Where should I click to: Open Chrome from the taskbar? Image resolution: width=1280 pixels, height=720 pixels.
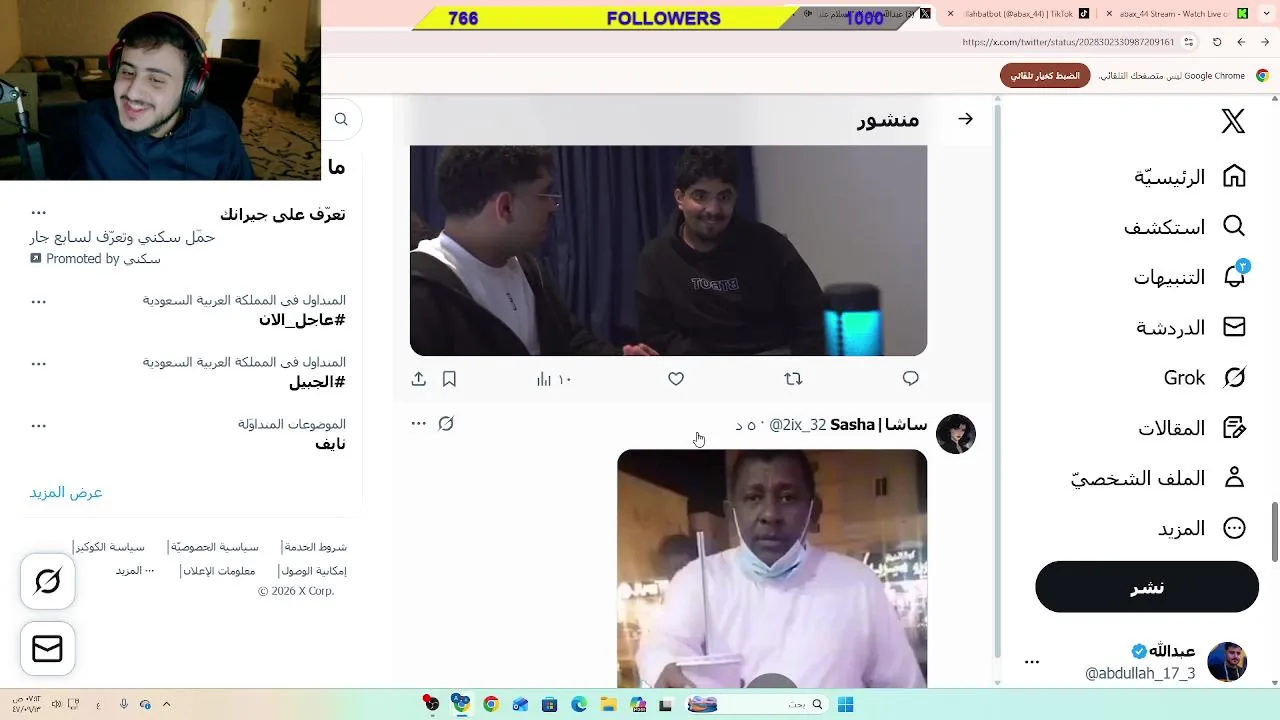tap(490, 704)
